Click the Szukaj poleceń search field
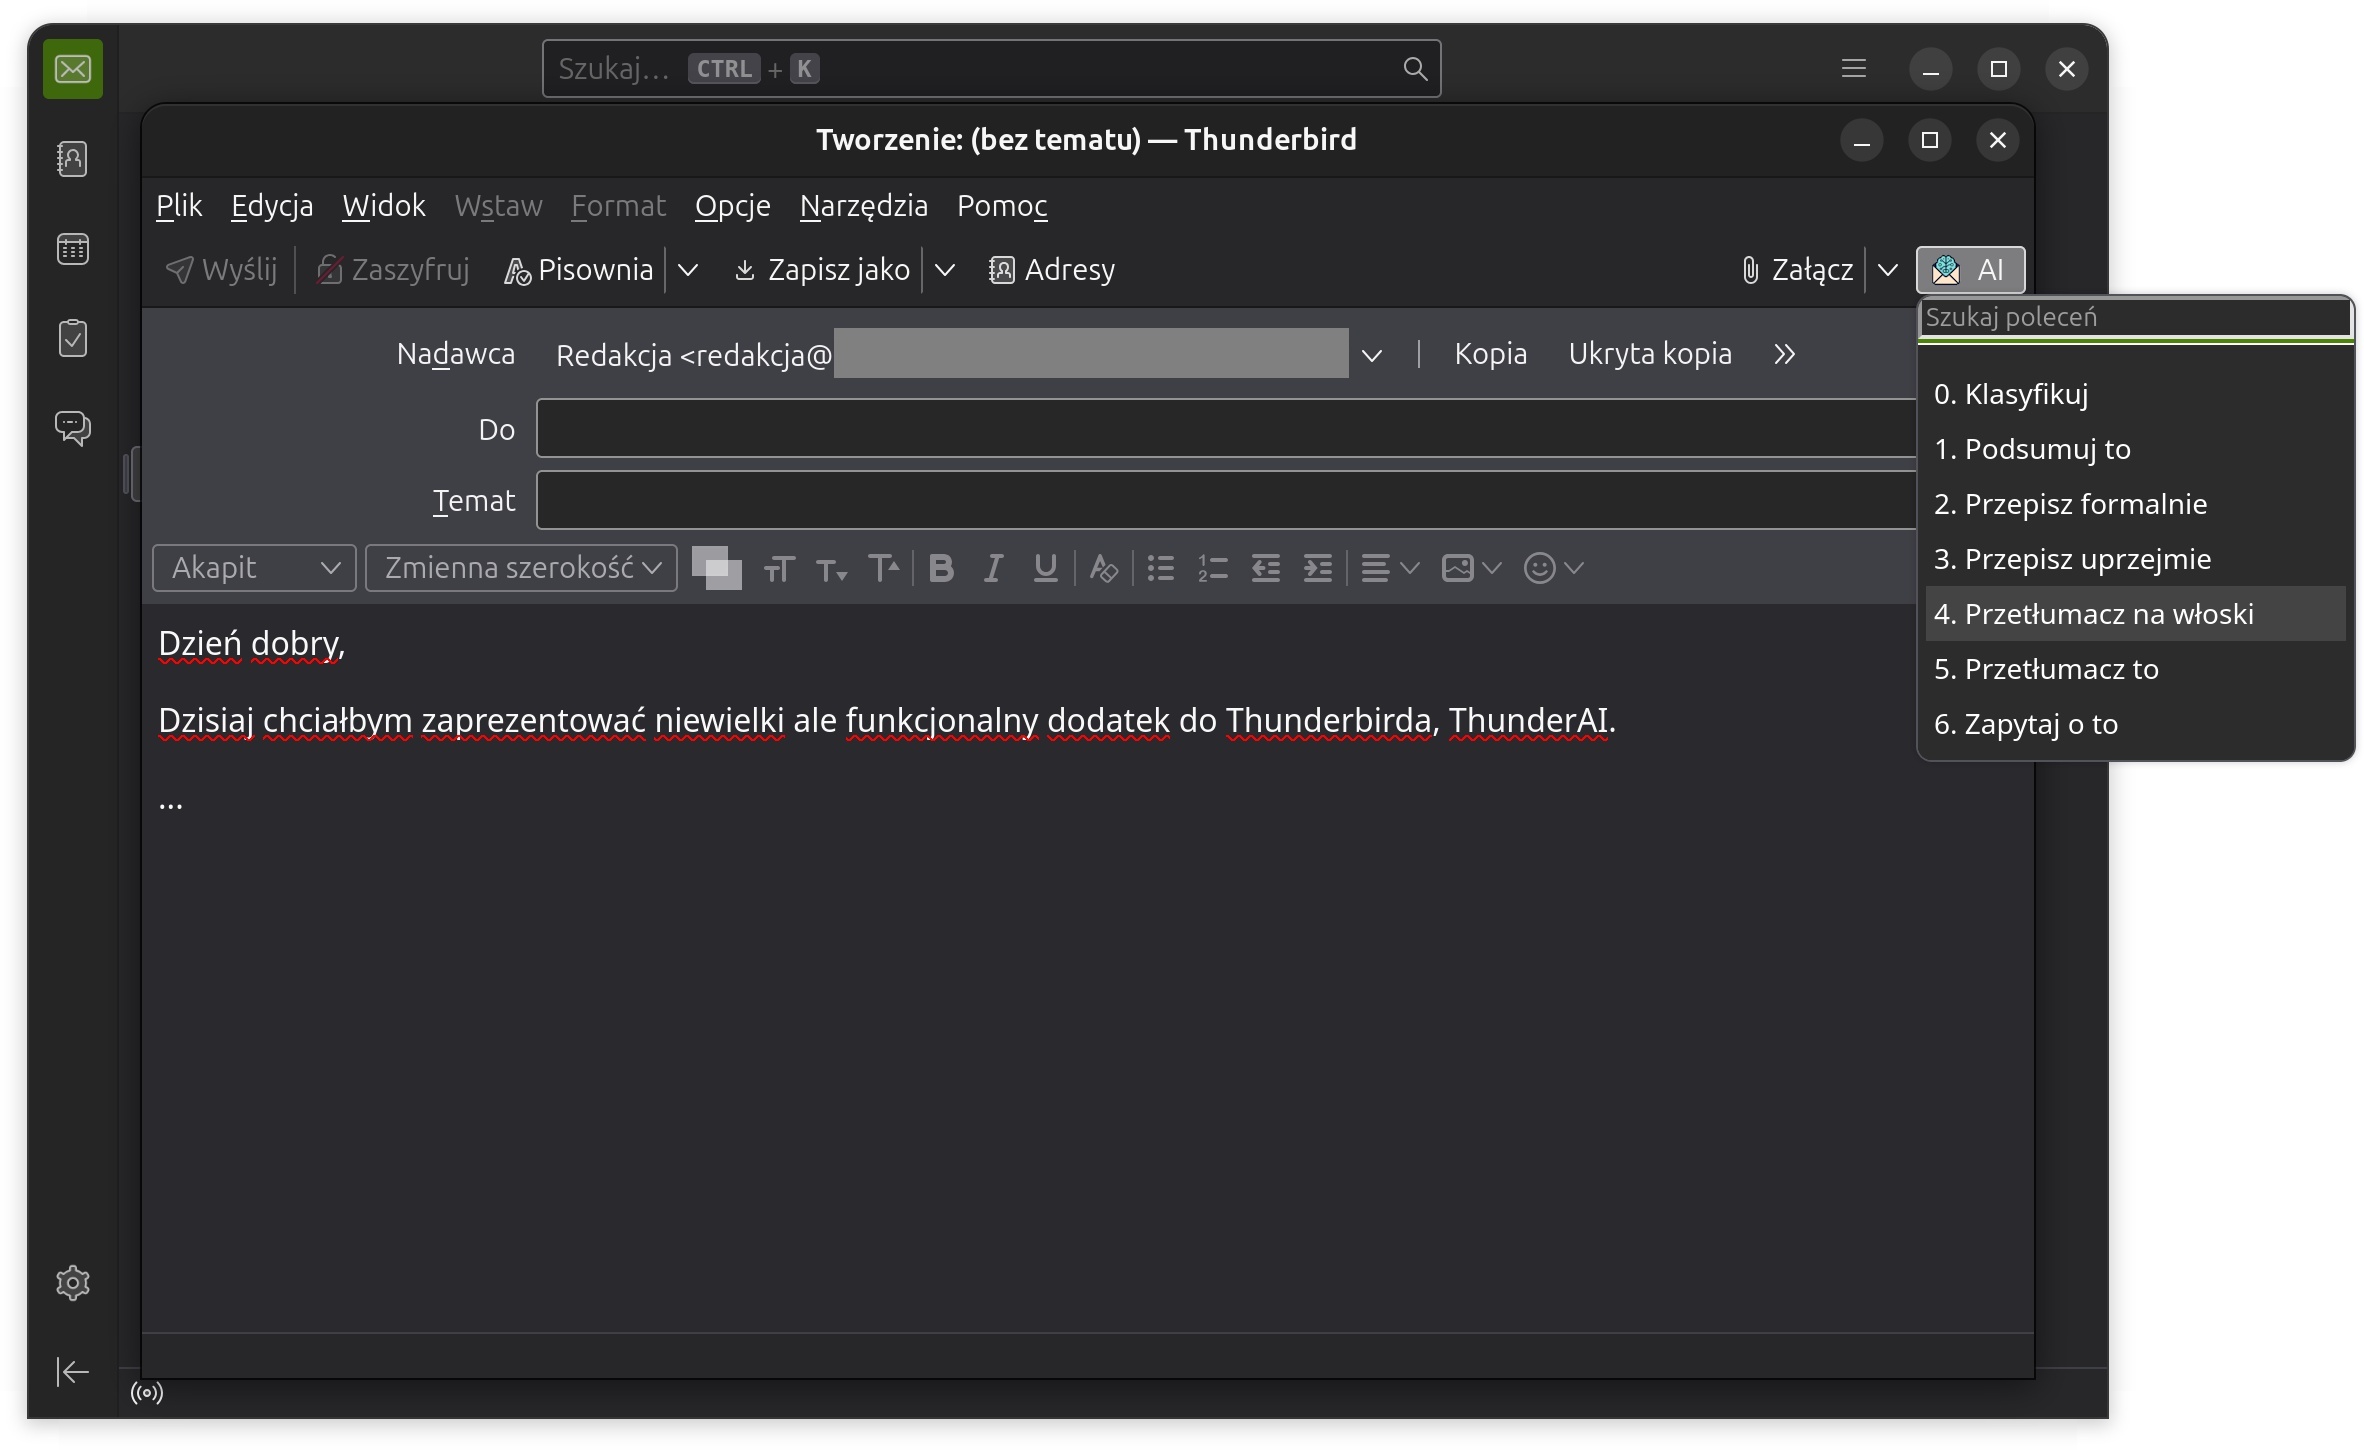 pyautogui.click(x=2134, y=318)
